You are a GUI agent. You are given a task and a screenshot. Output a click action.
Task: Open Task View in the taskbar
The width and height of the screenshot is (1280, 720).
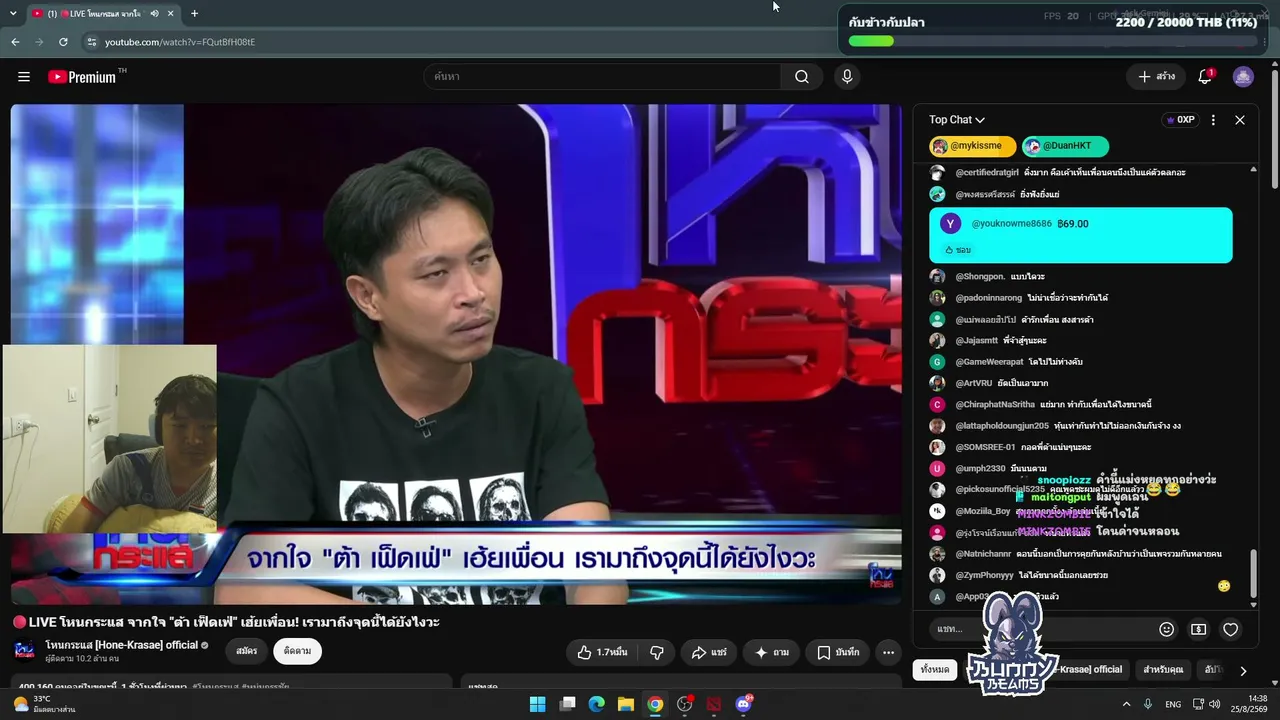[x=567, y=704]
